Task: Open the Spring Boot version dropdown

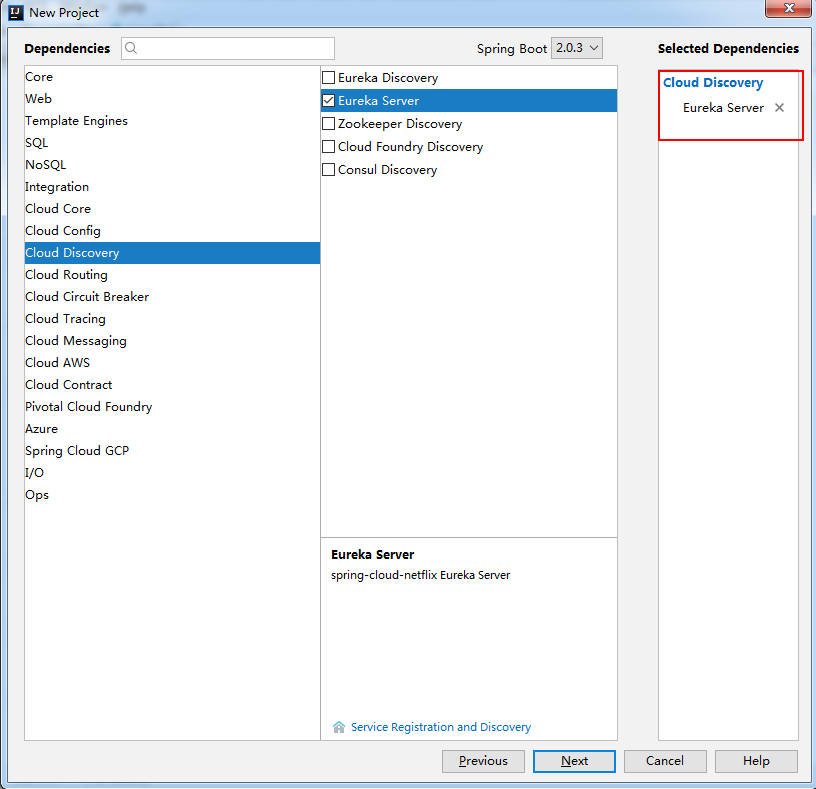Action: (577, 48)
